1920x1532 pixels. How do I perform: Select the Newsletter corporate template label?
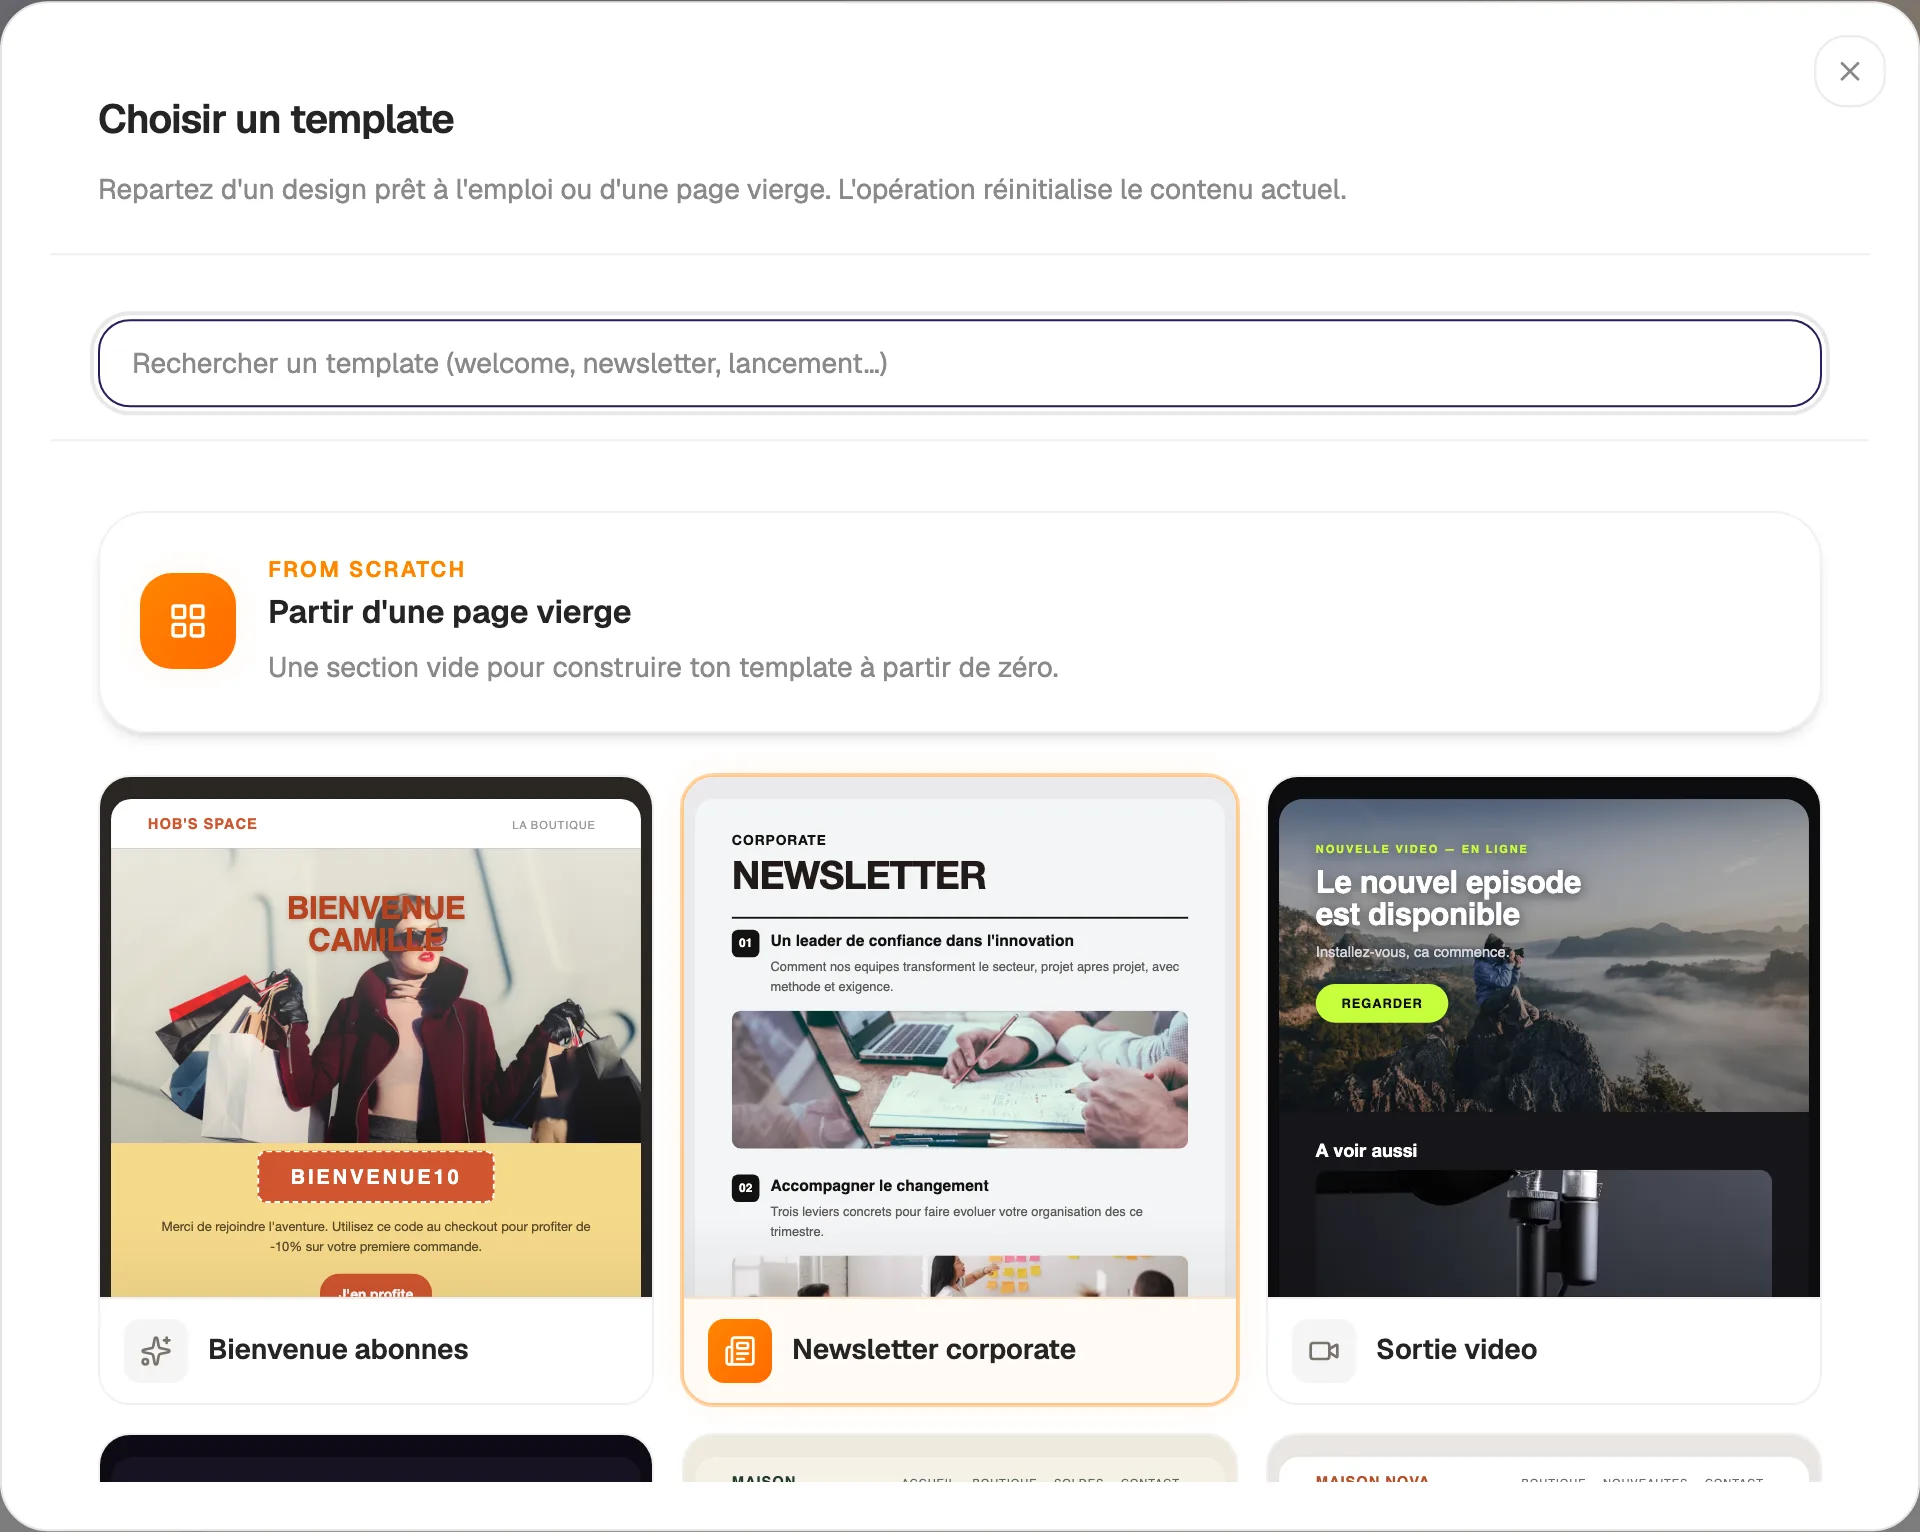tap(934, 1350)
